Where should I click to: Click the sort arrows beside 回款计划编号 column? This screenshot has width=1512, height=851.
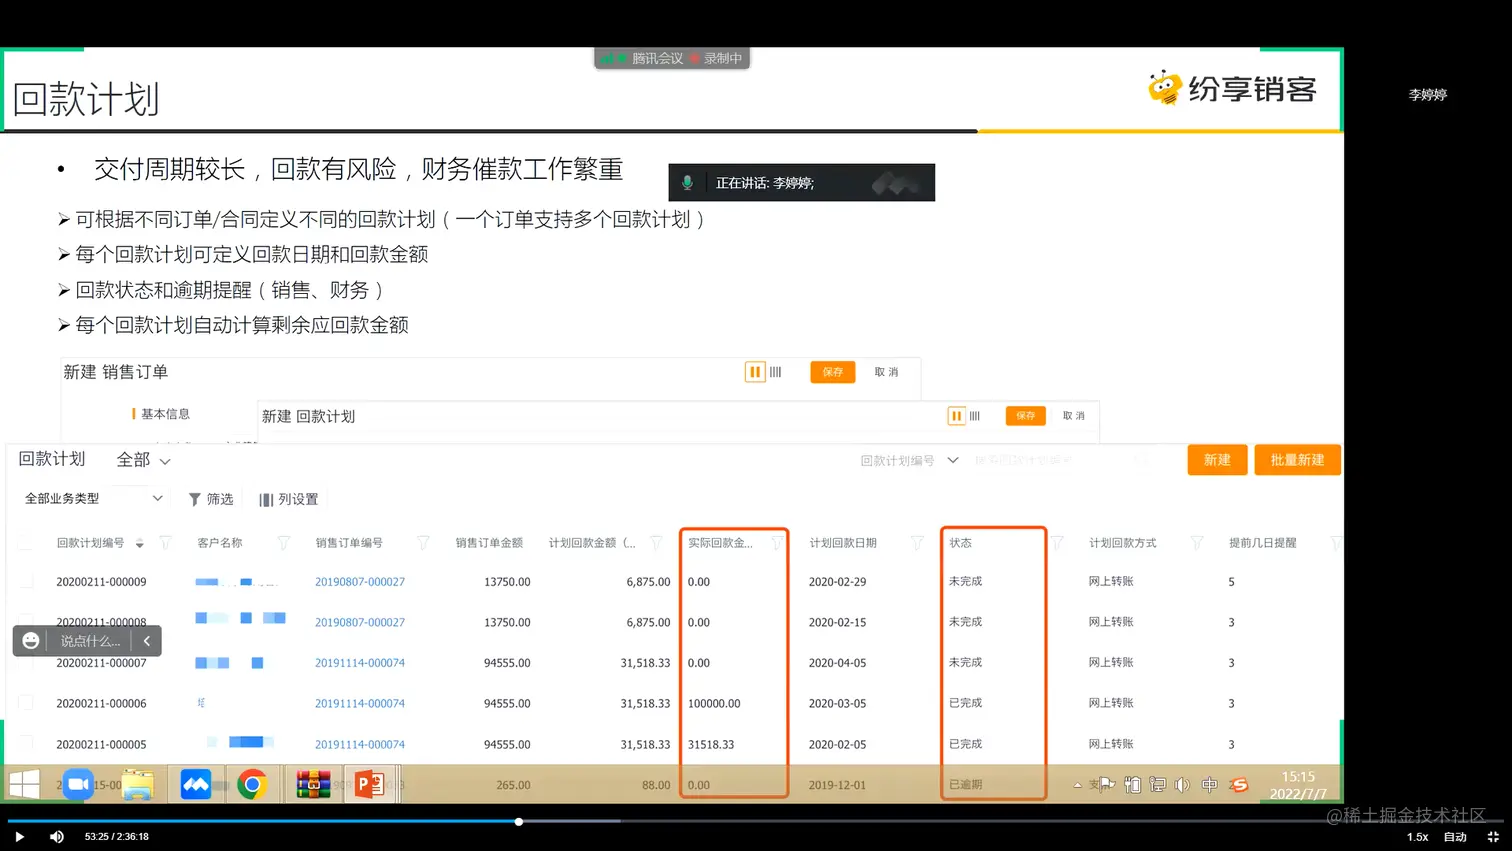coord(140,543)
